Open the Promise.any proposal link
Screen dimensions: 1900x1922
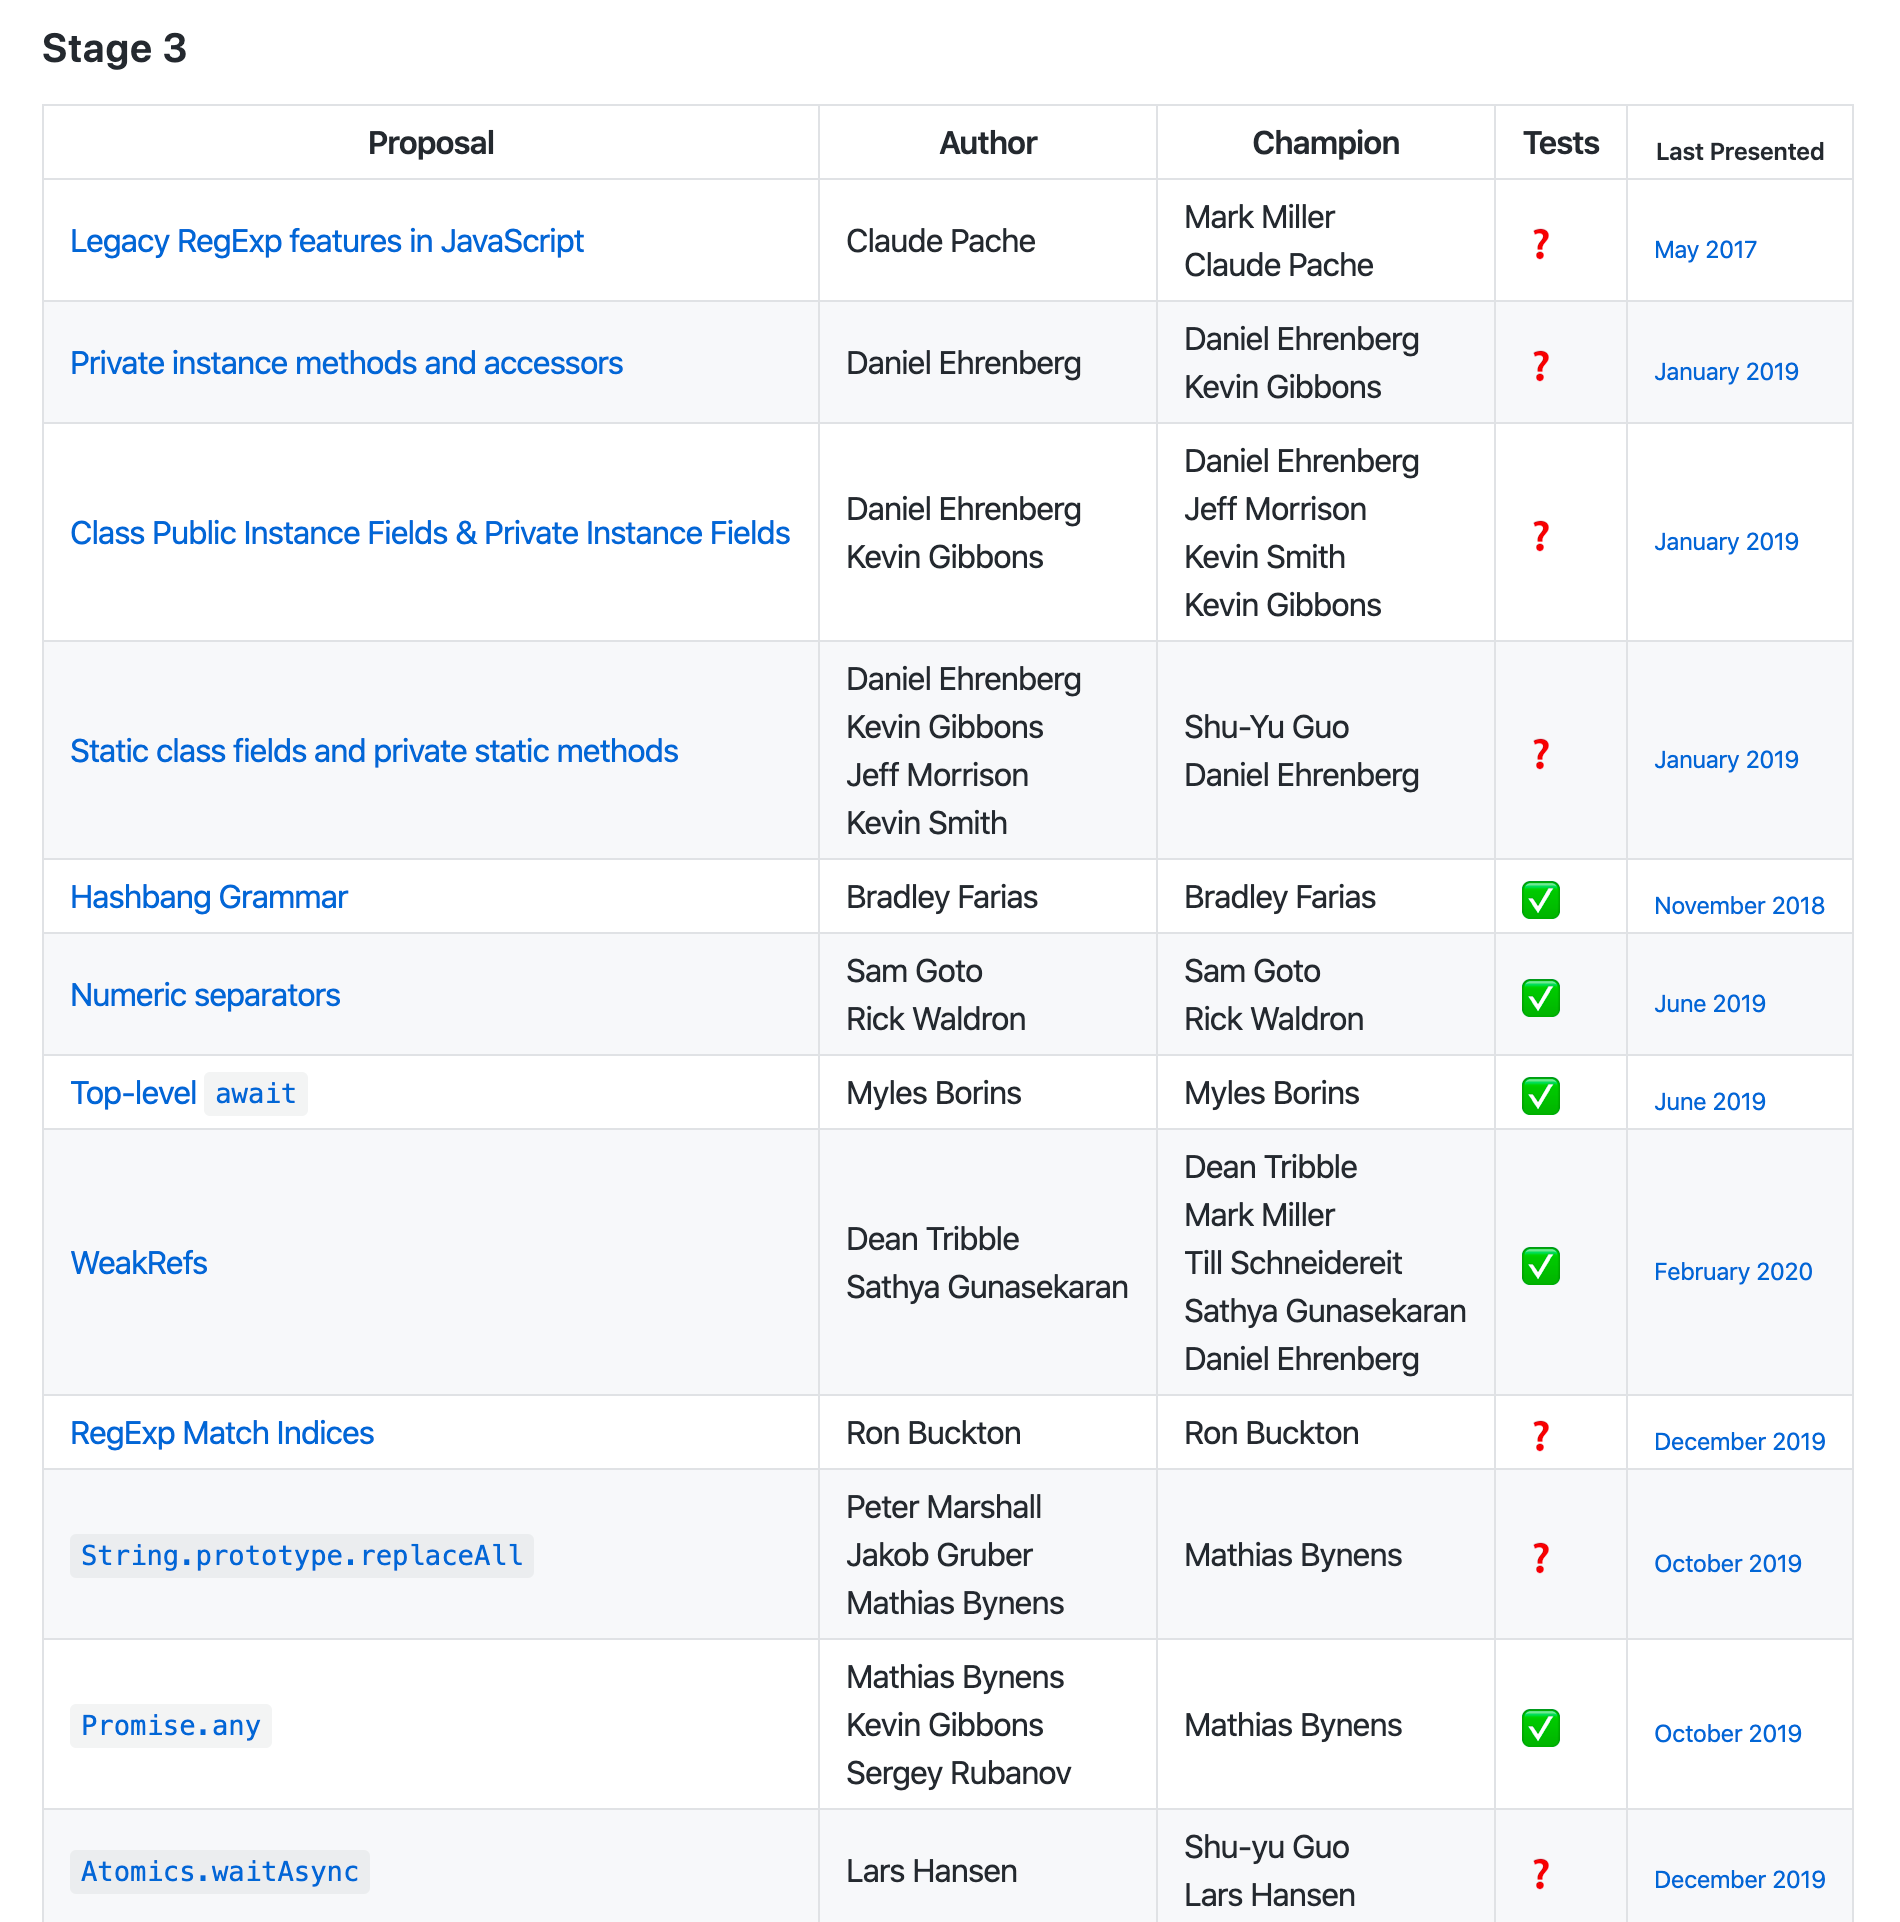(171, 1726)
